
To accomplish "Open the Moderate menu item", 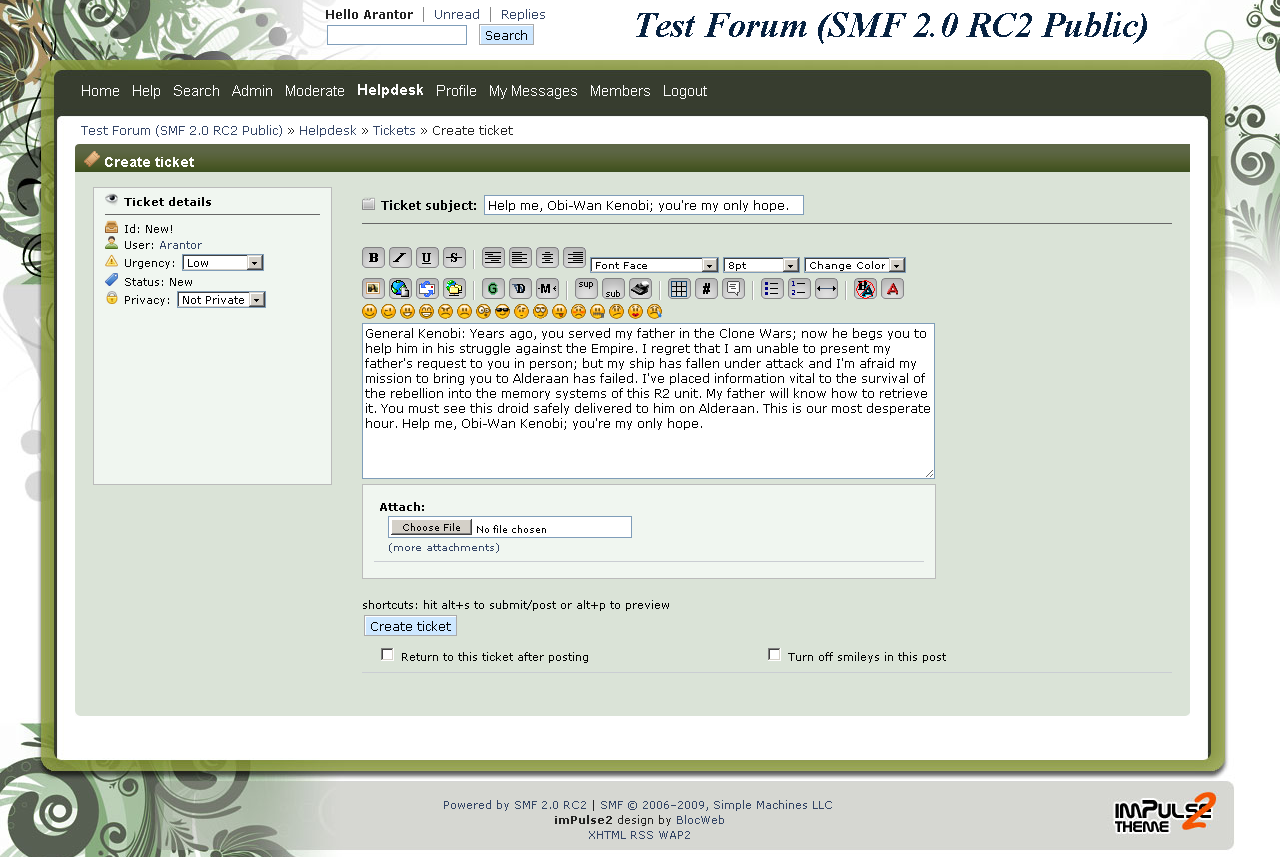I will (315, 91).
